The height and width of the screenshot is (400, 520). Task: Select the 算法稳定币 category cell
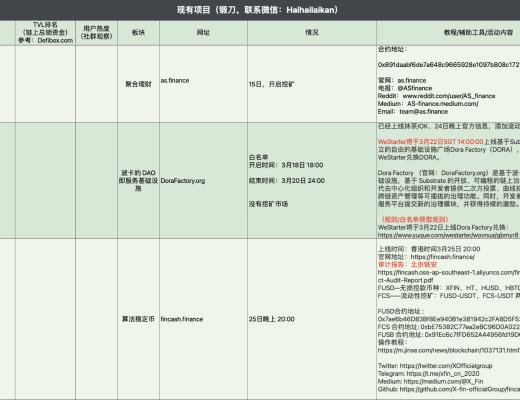[x=138, y=319]
